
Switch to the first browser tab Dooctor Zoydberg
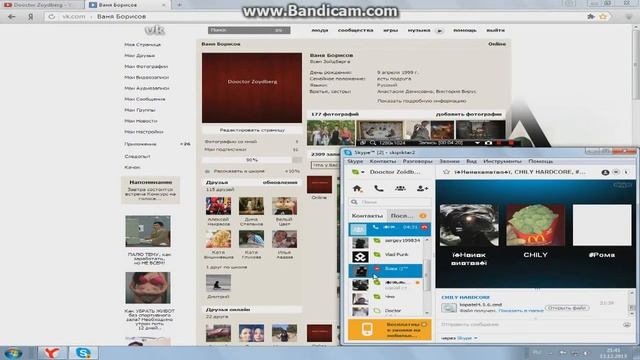click(x=42, y=5)
